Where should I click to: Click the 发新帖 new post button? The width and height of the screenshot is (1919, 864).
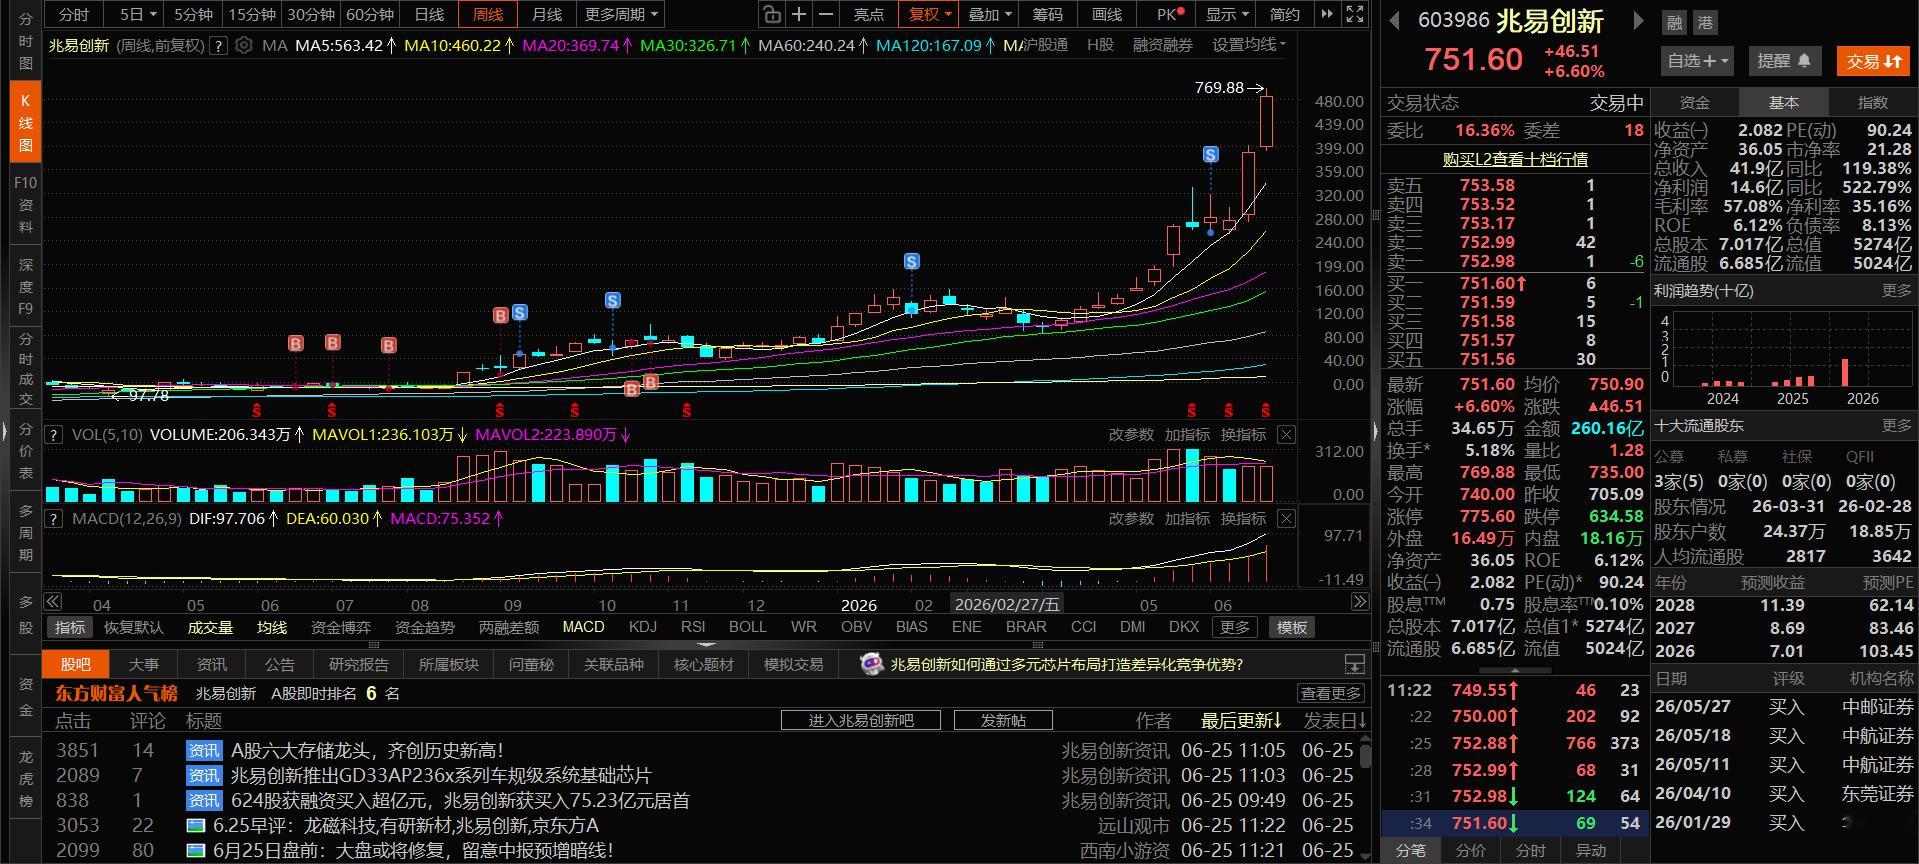pos(1003,720)
